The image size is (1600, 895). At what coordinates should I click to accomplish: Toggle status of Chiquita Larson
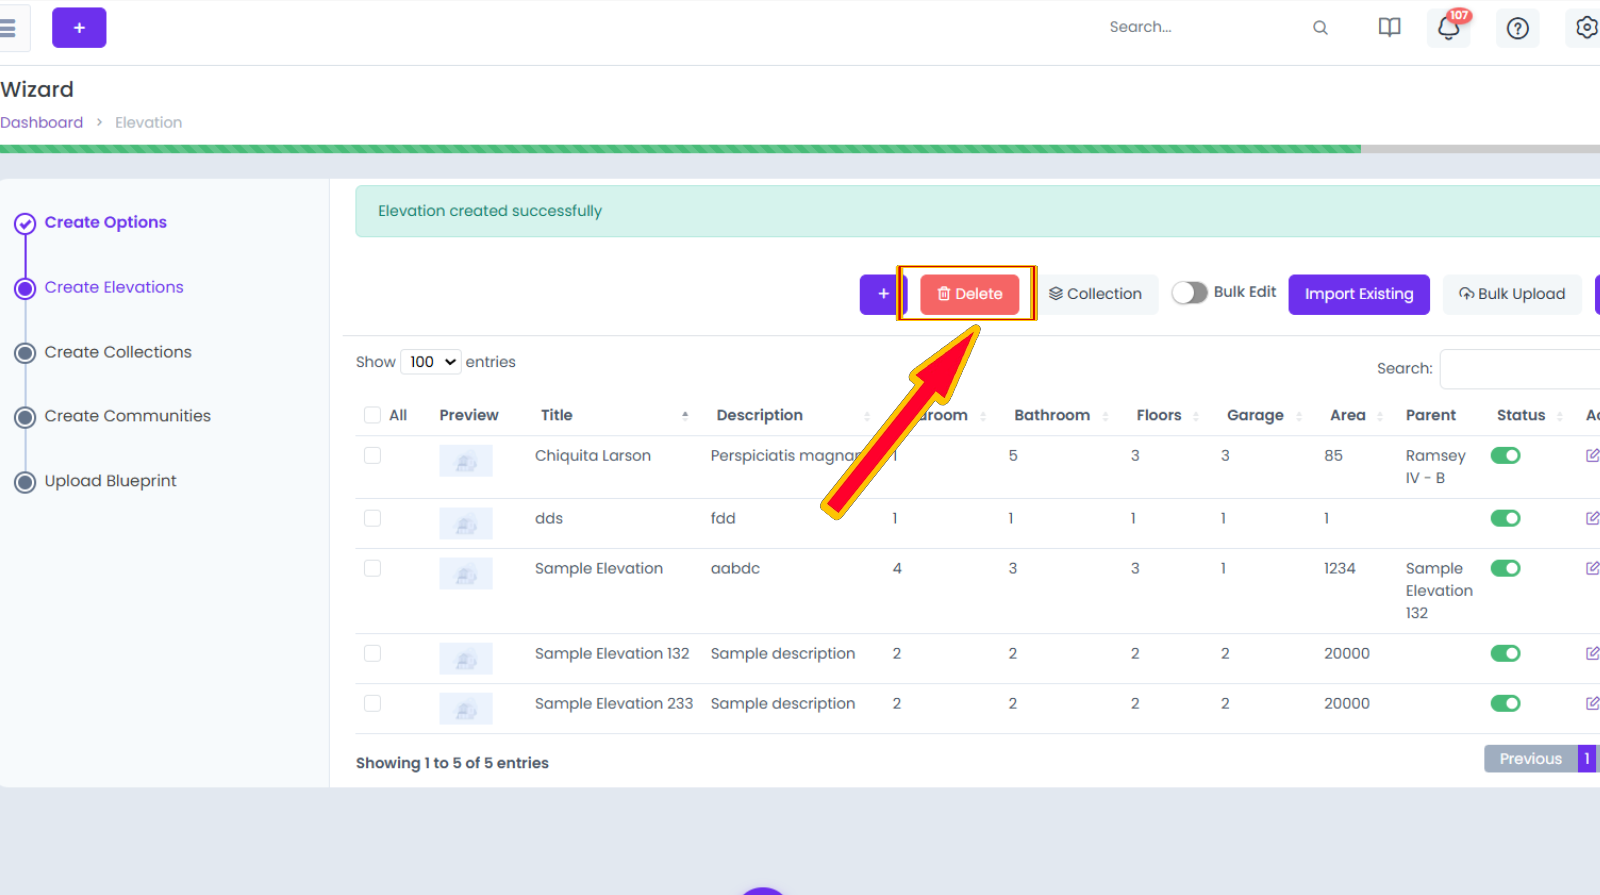tap(1505, 455)
